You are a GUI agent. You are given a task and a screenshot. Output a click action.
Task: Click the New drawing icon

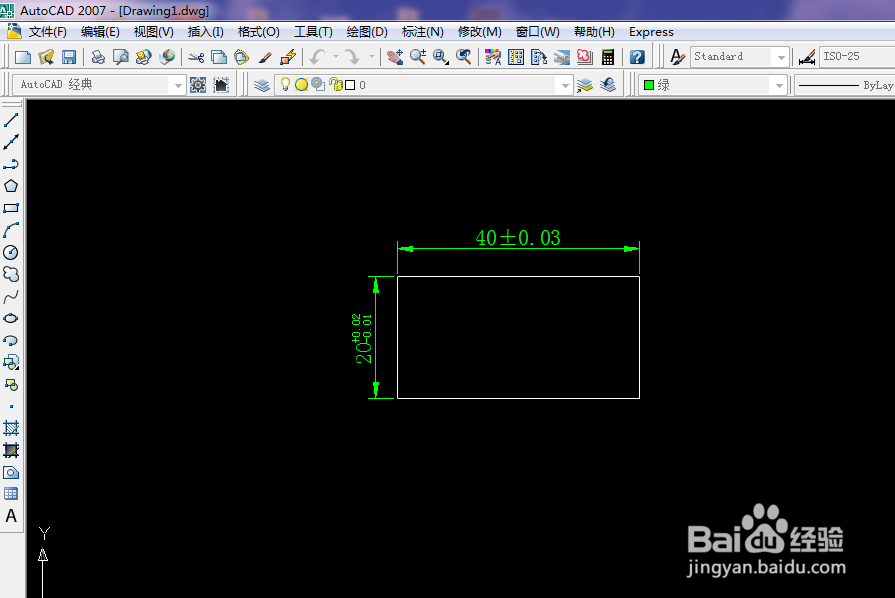[23, 56]
